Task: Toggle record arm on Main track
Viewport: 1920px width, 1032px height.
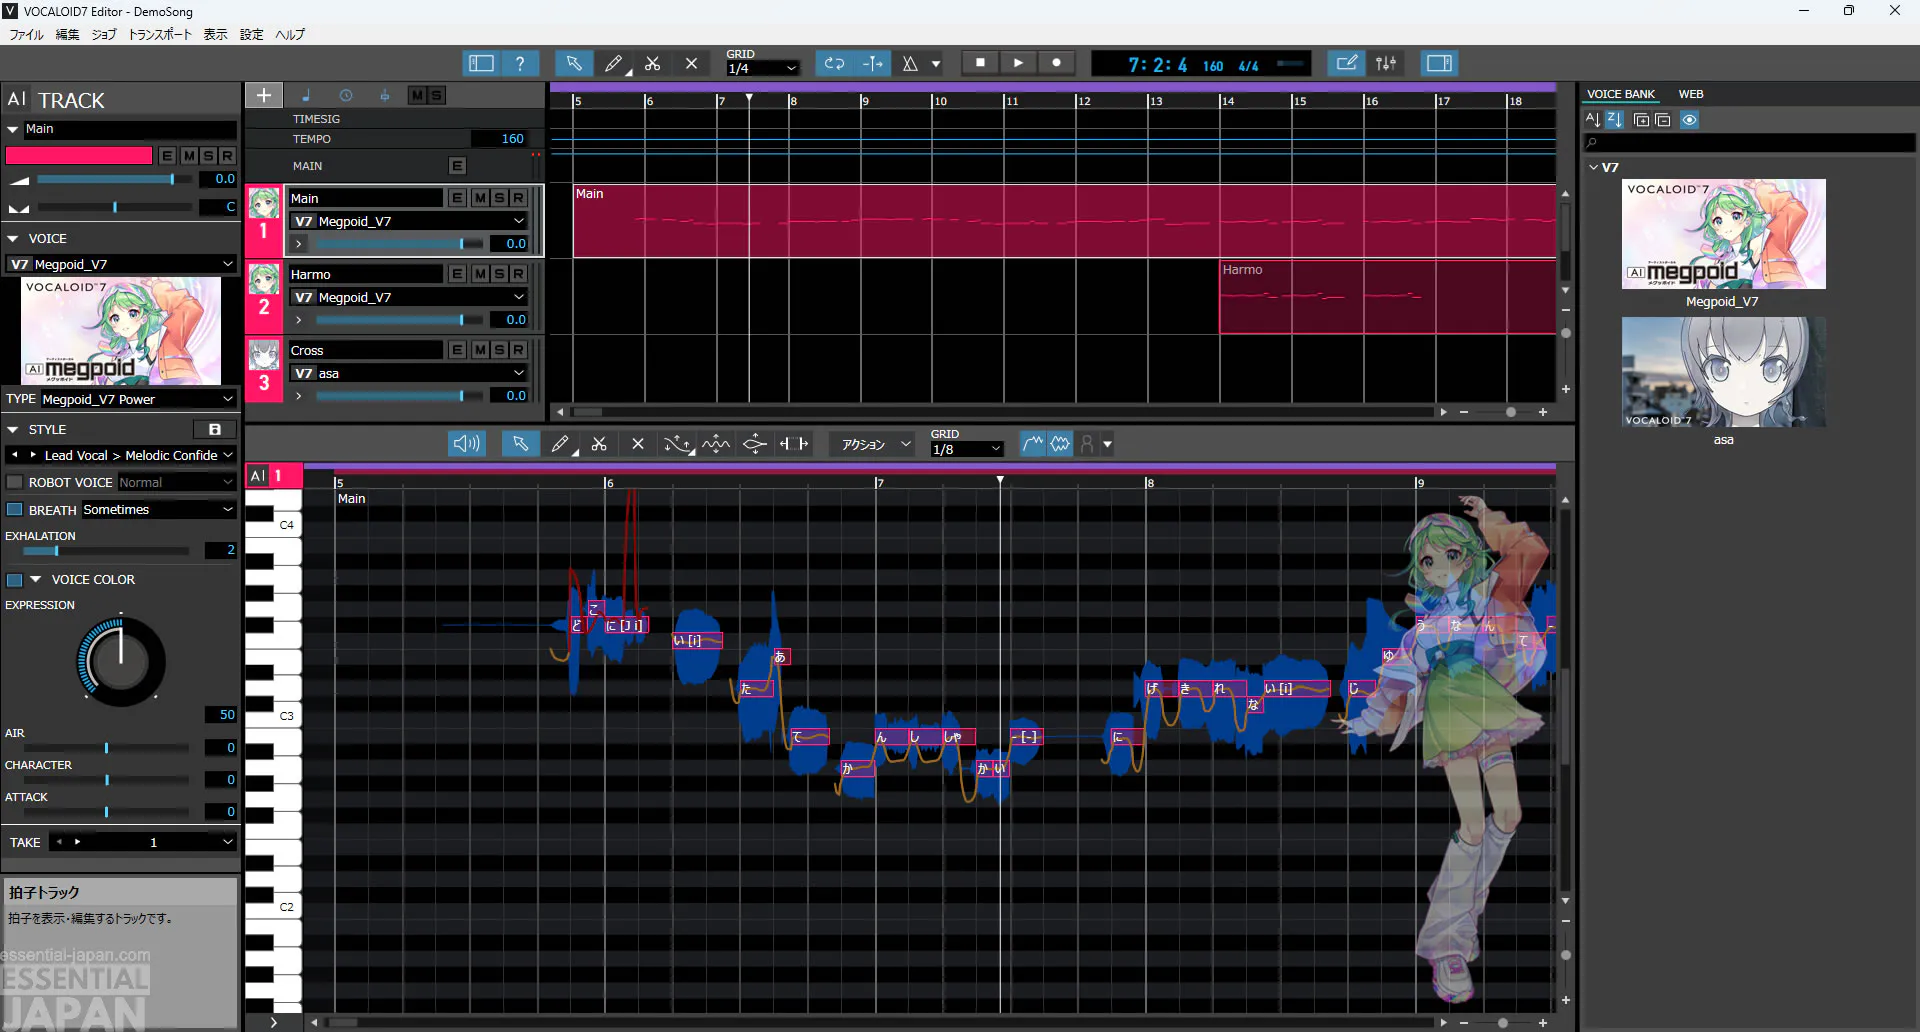Action: pyautogui.click(x=518, y=198)
